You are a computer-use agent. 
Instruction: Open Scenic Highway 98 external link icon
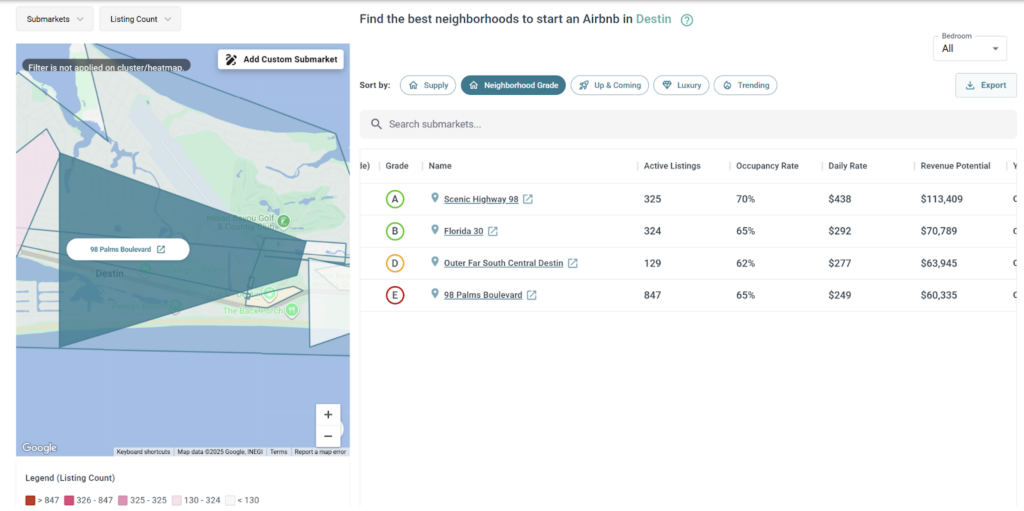528,199
